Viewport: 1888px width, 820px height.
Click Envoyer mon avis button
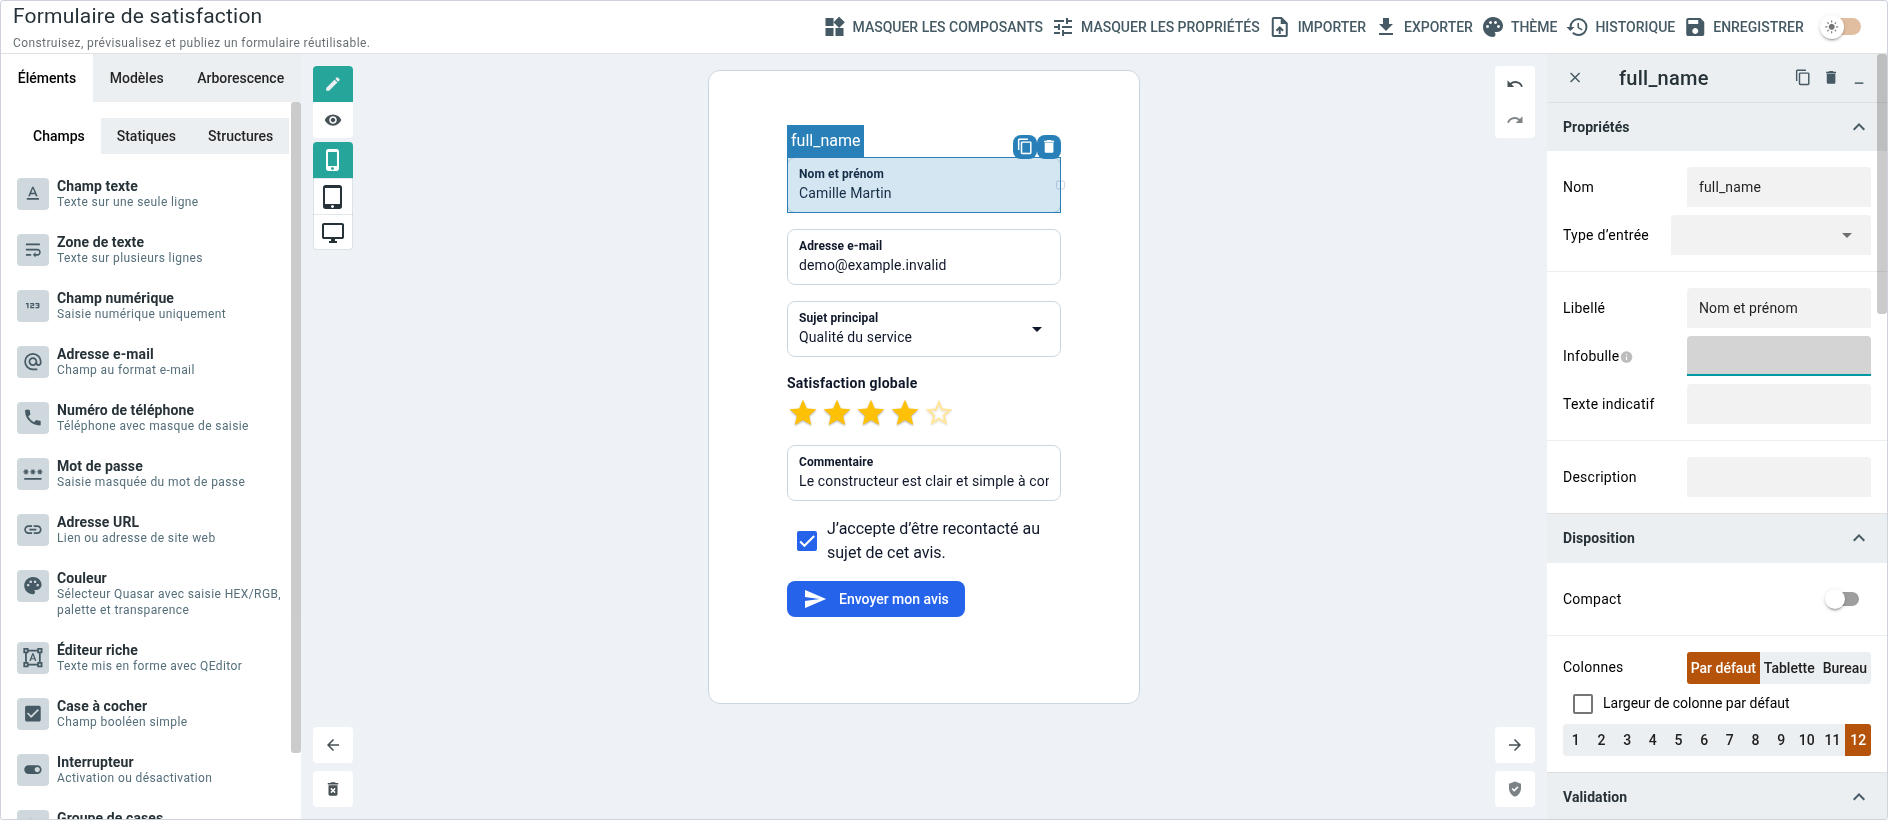coord(876,599)
